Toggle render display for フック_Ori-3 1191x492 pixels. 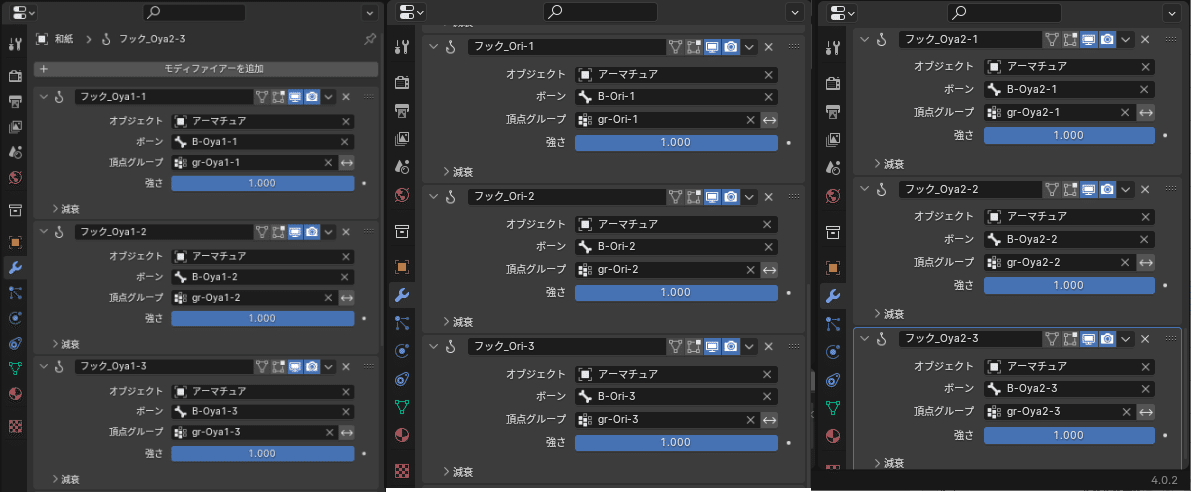coord(731,346)
